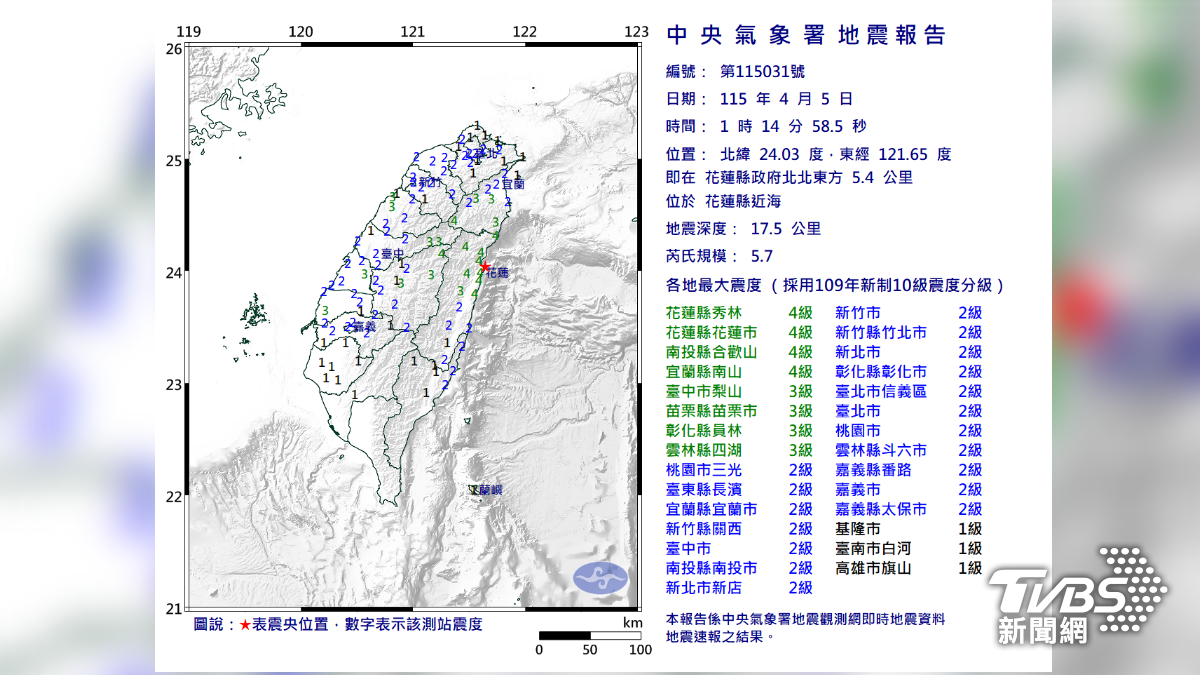
Task: Select the 花蓮縣秀林 4級 intensity entry
Action: pos(739,312)
